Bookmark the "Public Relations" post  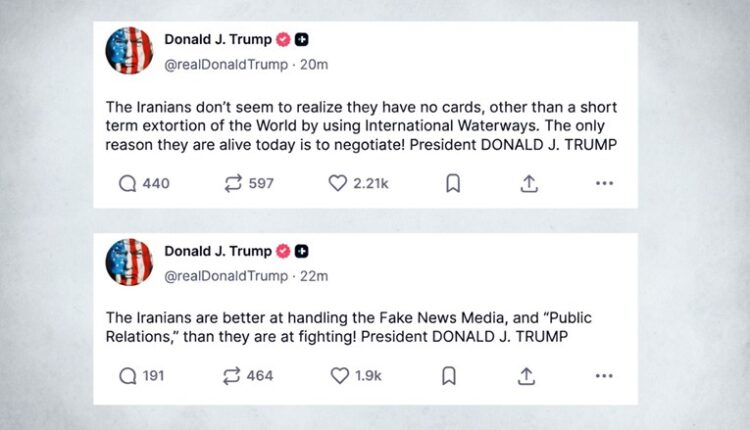coord(449,376)
